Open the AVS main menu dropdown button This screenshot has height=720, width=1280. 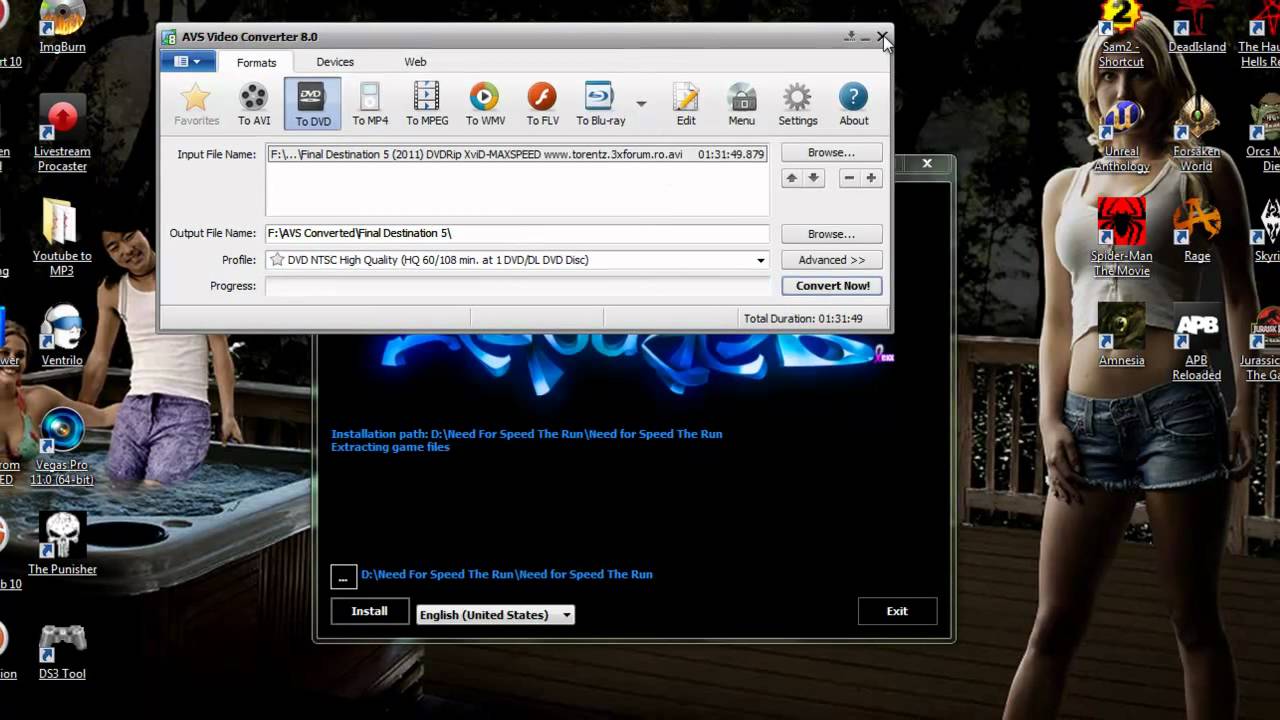pyautogui.click(x=186, y=61)
